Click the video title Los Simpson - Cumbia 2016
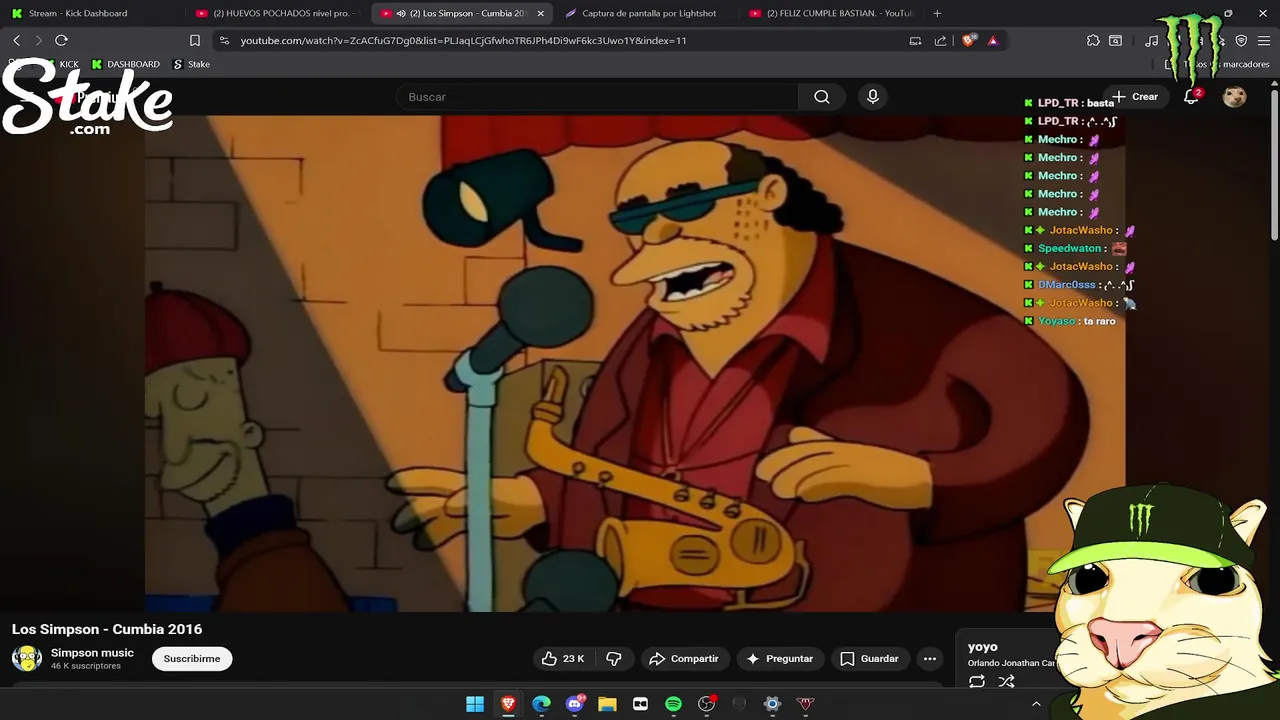 [107, 629]
